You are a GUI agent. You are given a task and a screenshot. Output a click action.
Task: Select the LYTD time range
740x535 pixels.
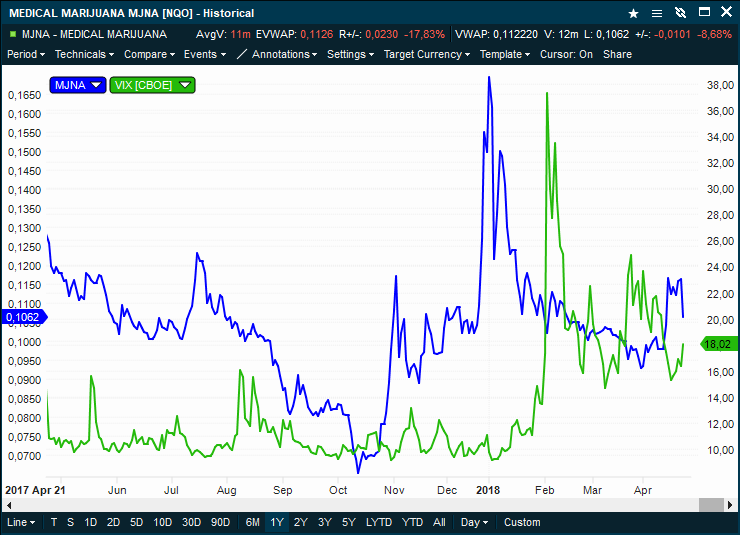(379, 522)
